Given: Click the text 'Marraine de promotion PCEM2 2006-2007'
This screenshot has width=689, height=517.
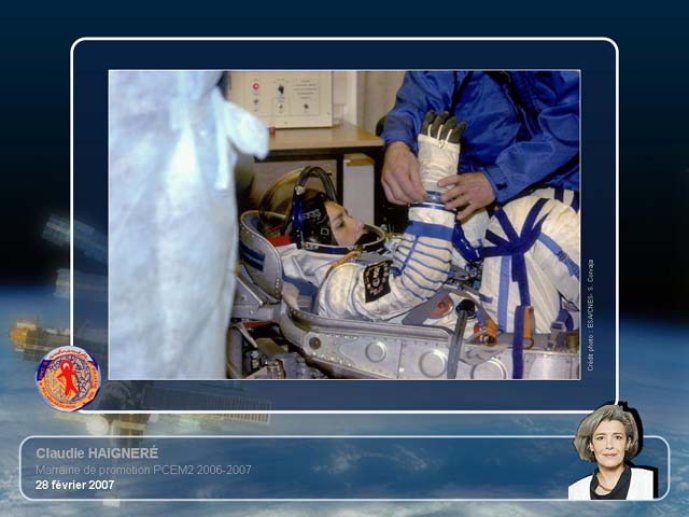Looking at the screenshot, I should click(143, 470).
